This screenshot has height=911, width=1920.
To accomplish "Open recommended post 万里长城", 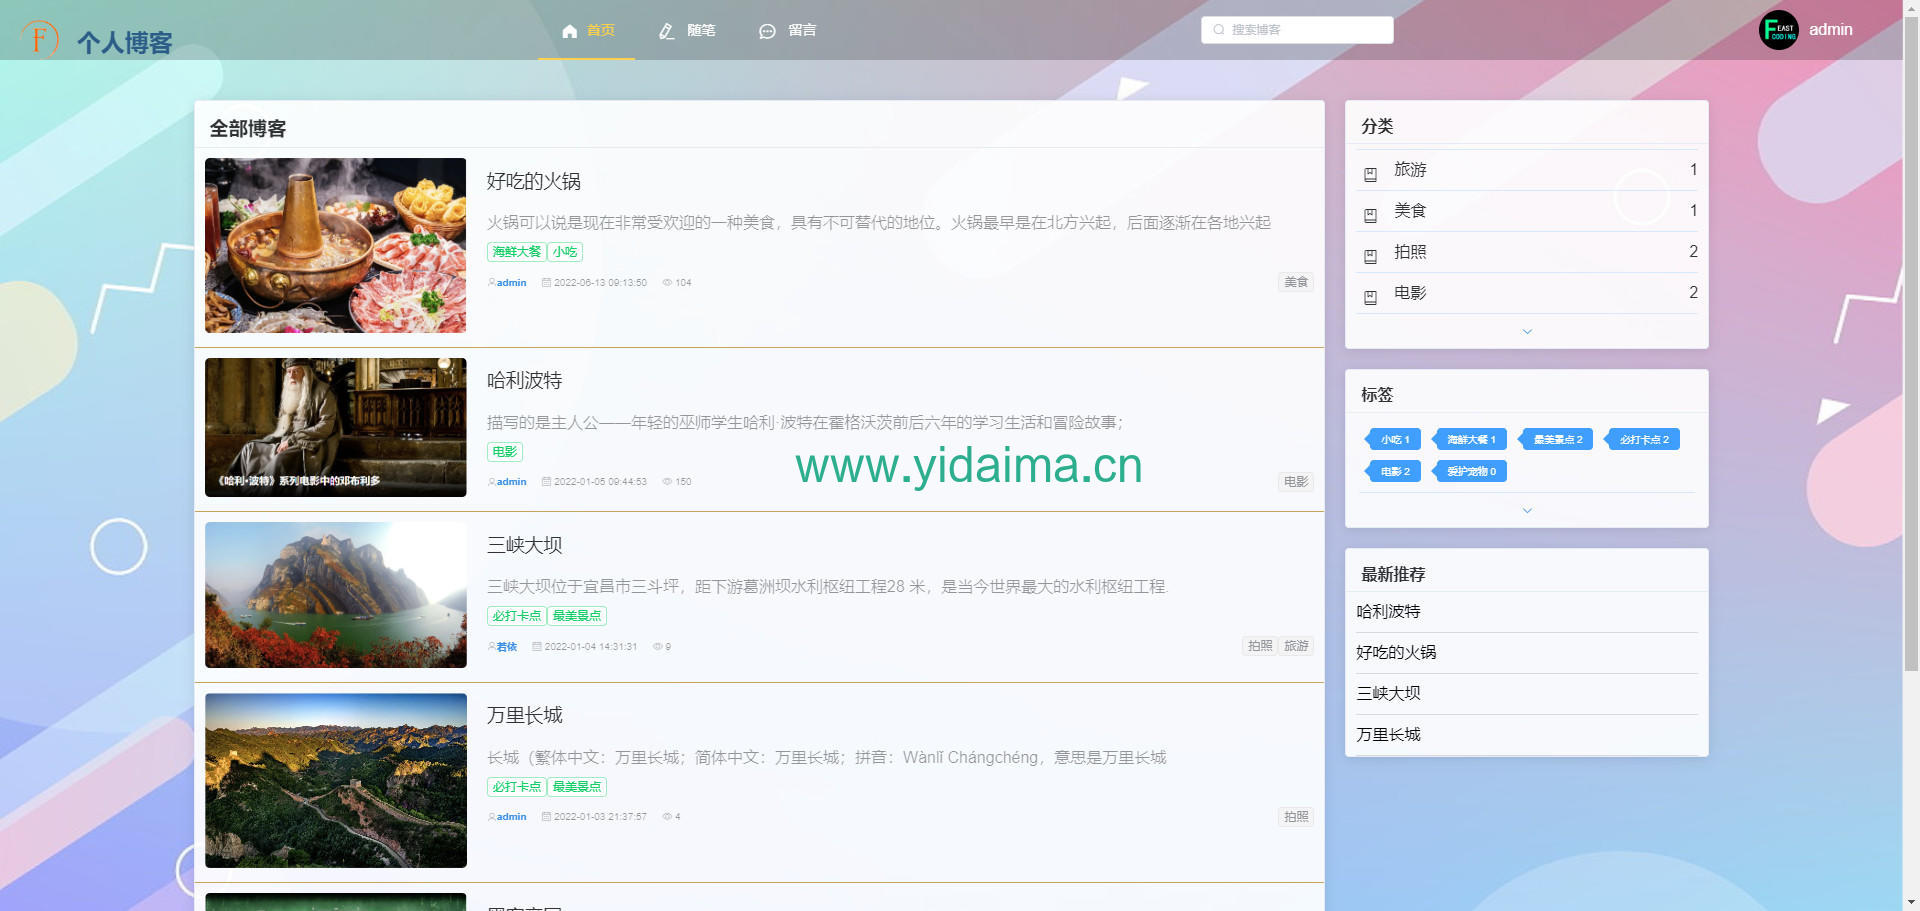I will 1389,735.
